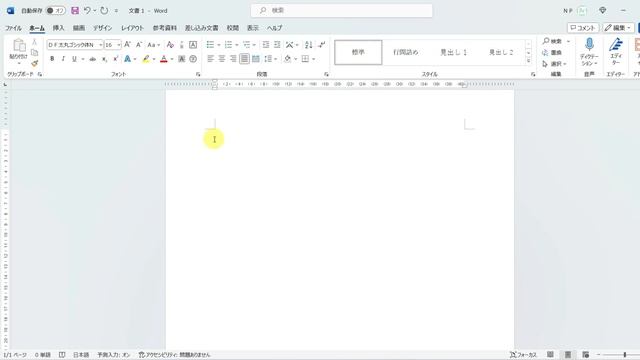Select the Format Painter brush icon

pyautogui.click(x=35, y=63)
